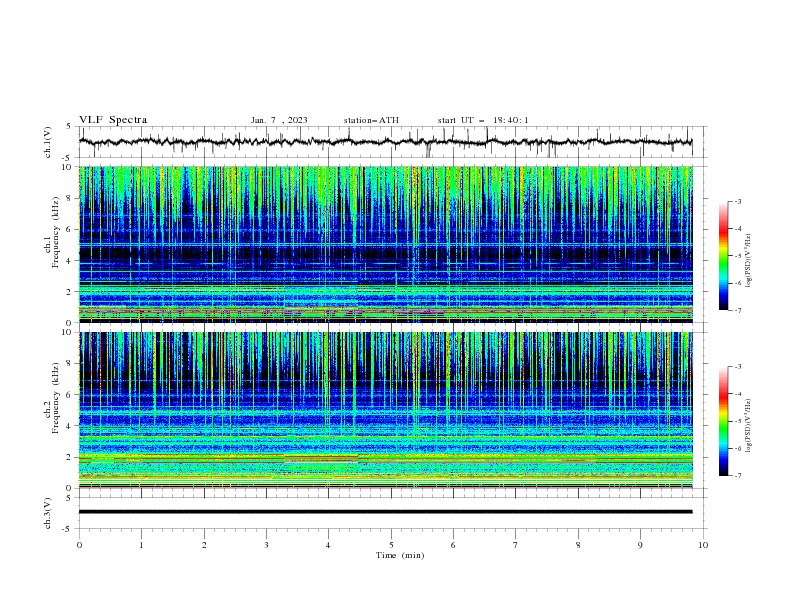Click the lower PSD color scale bar
The height and width of the screenshot is (612, 792).
[x=723, y=421]
